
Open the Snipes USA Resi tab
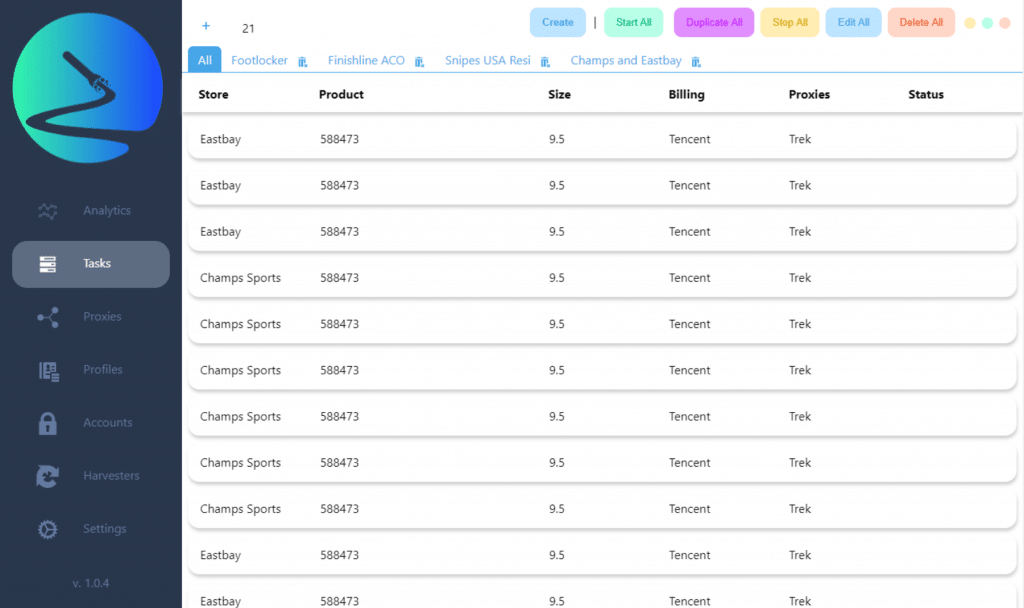(488, 61)
